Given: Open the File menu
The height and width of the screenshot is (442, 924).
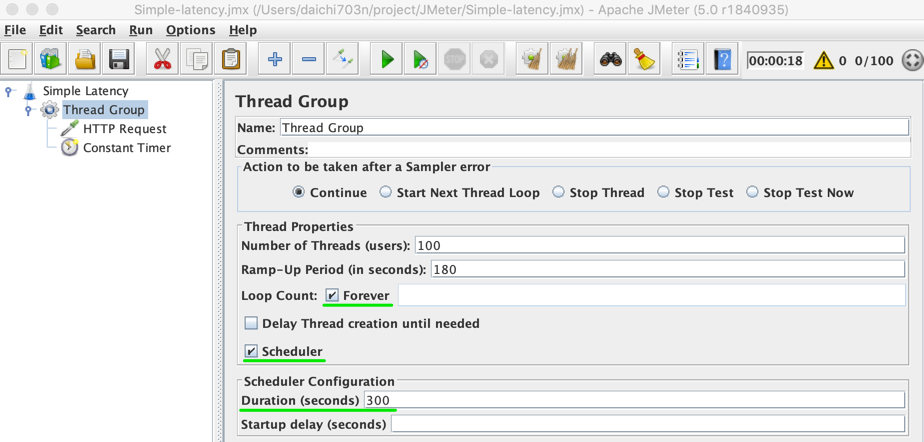Looking at the screenshot, I should [15, 30].
